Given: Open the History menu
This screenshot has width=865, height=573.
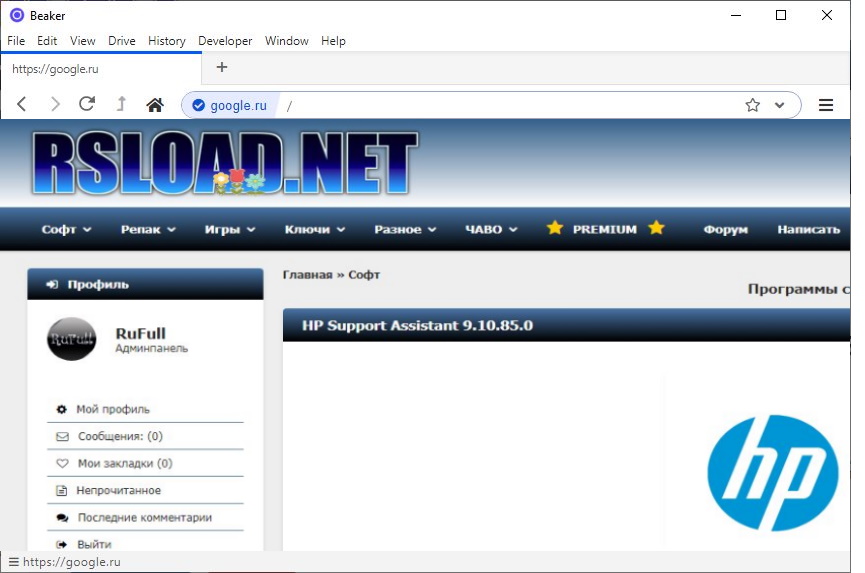Looking at the screenshot, I should tap(167, 41).
